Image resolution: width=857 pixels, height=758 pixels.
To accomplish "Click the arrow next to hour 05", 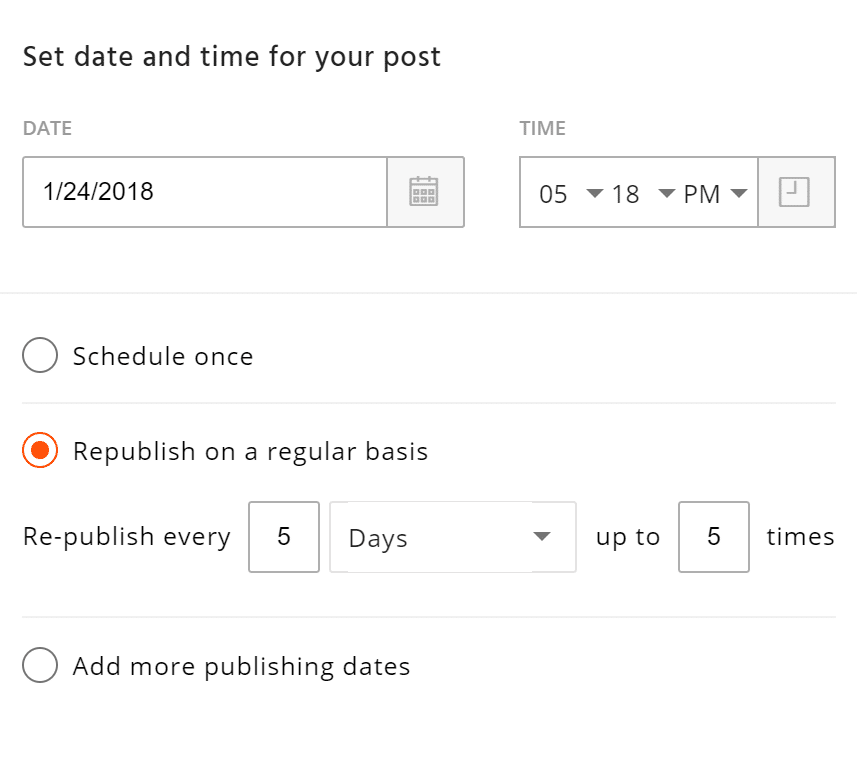I will point(594,193).
